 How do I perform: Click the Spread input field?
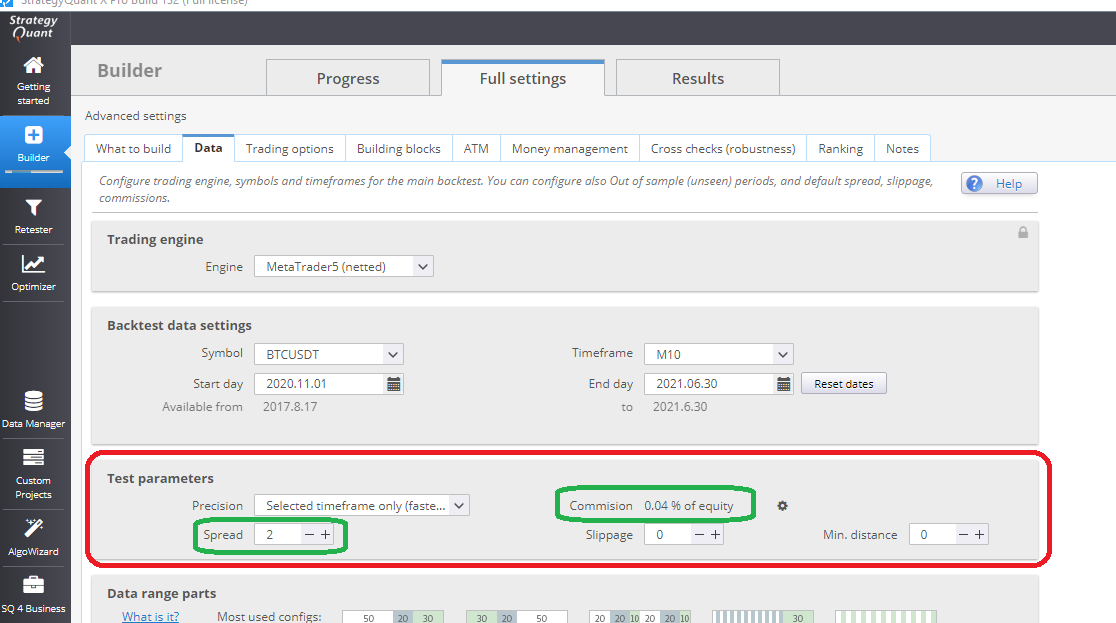pyautogui.click(x=278, y=535)
